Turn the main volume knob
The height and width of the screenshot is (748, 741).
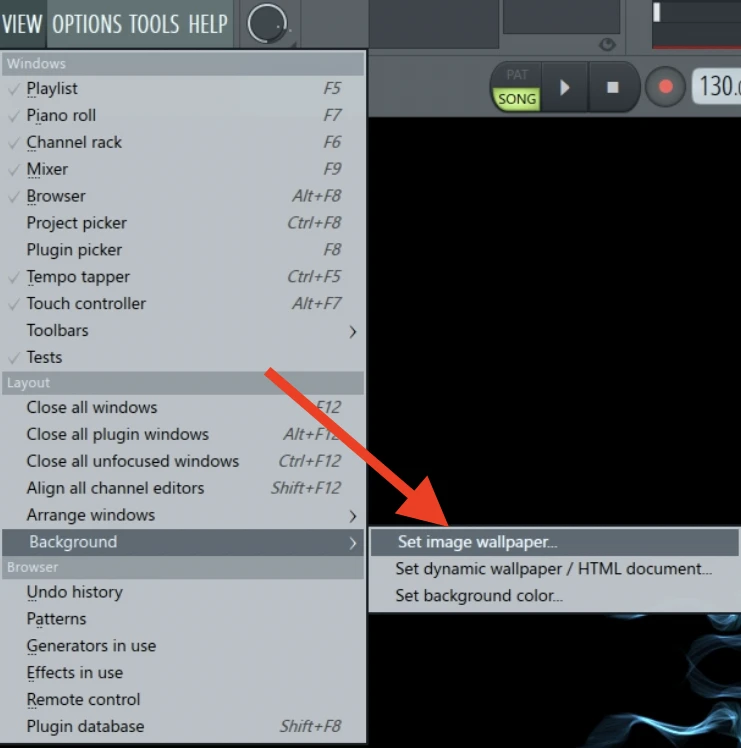(266, 24)
